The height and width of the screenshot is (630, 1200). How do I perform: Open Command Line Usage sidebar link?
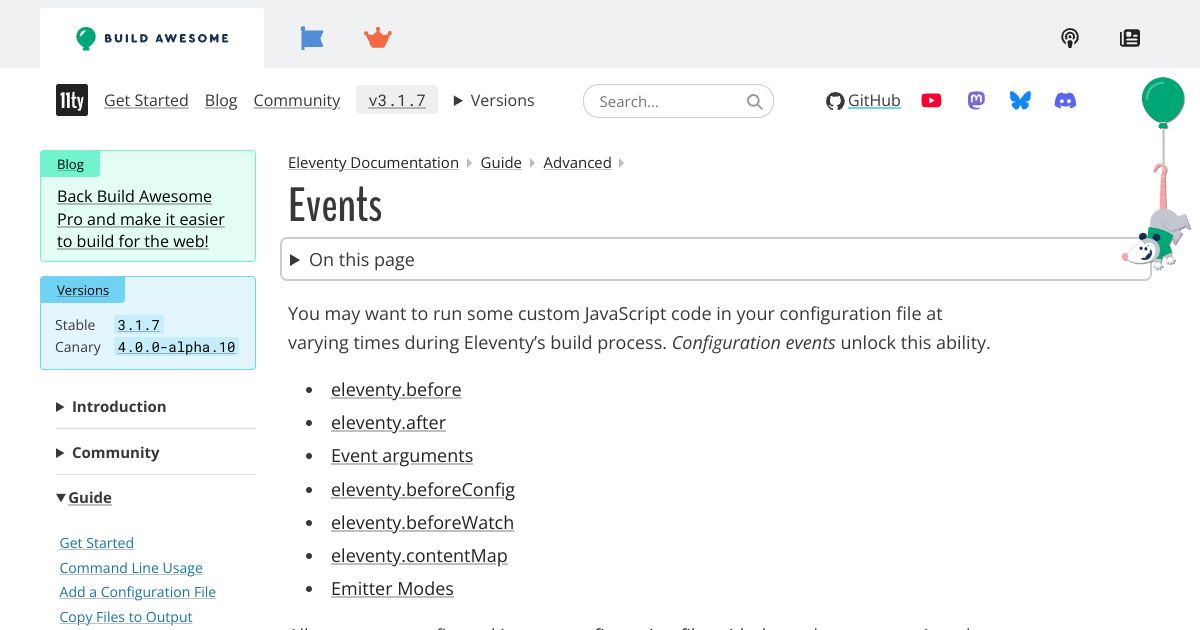point(131,568)
